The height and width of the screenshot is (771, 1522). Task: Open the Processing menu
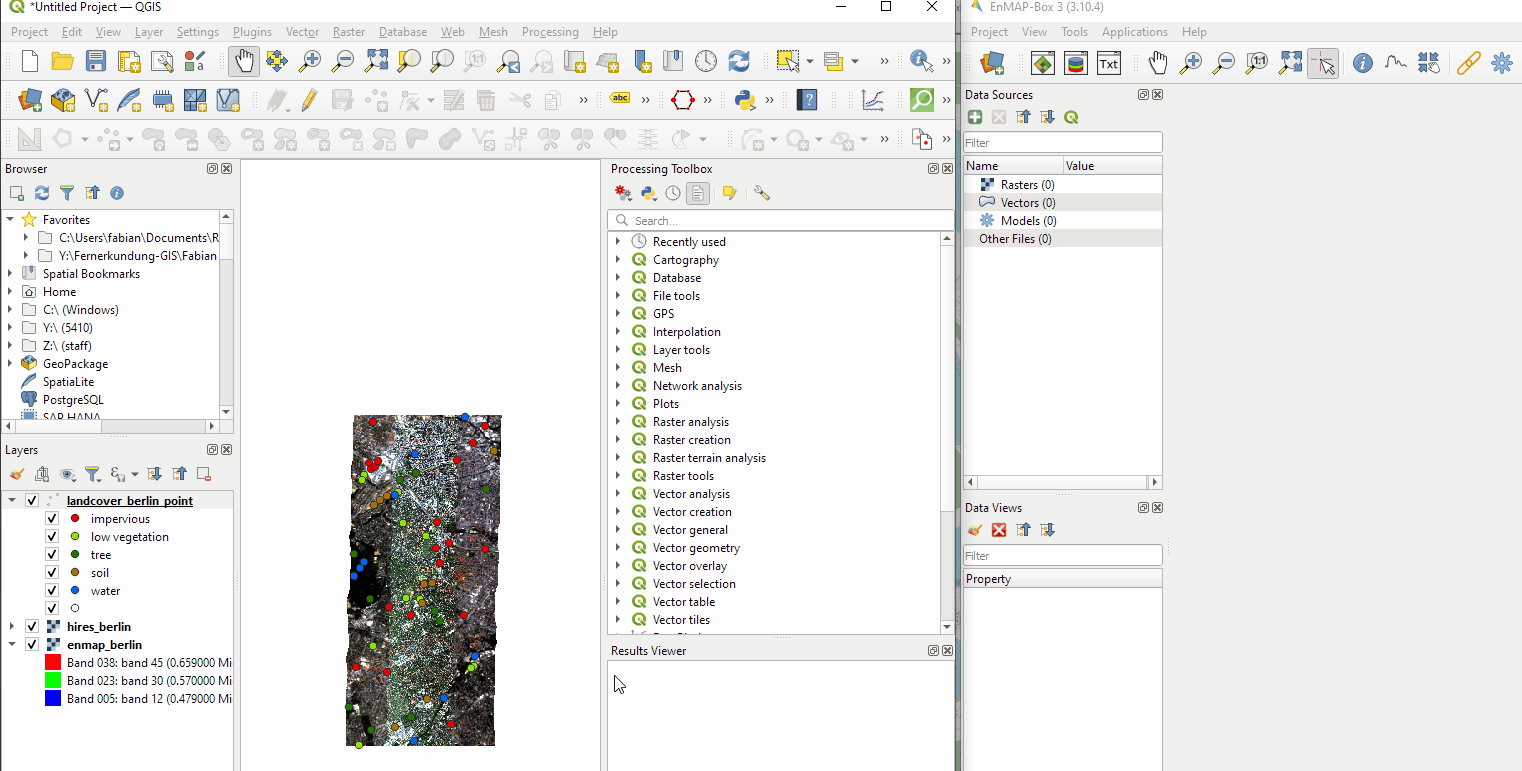pos(550,31)
